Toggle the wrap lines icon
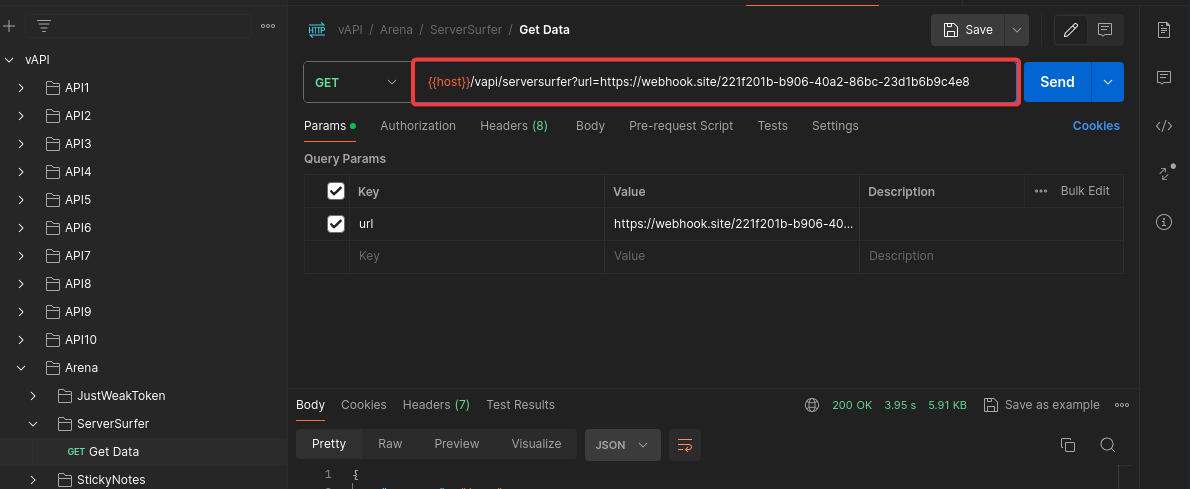 point(685,445)
